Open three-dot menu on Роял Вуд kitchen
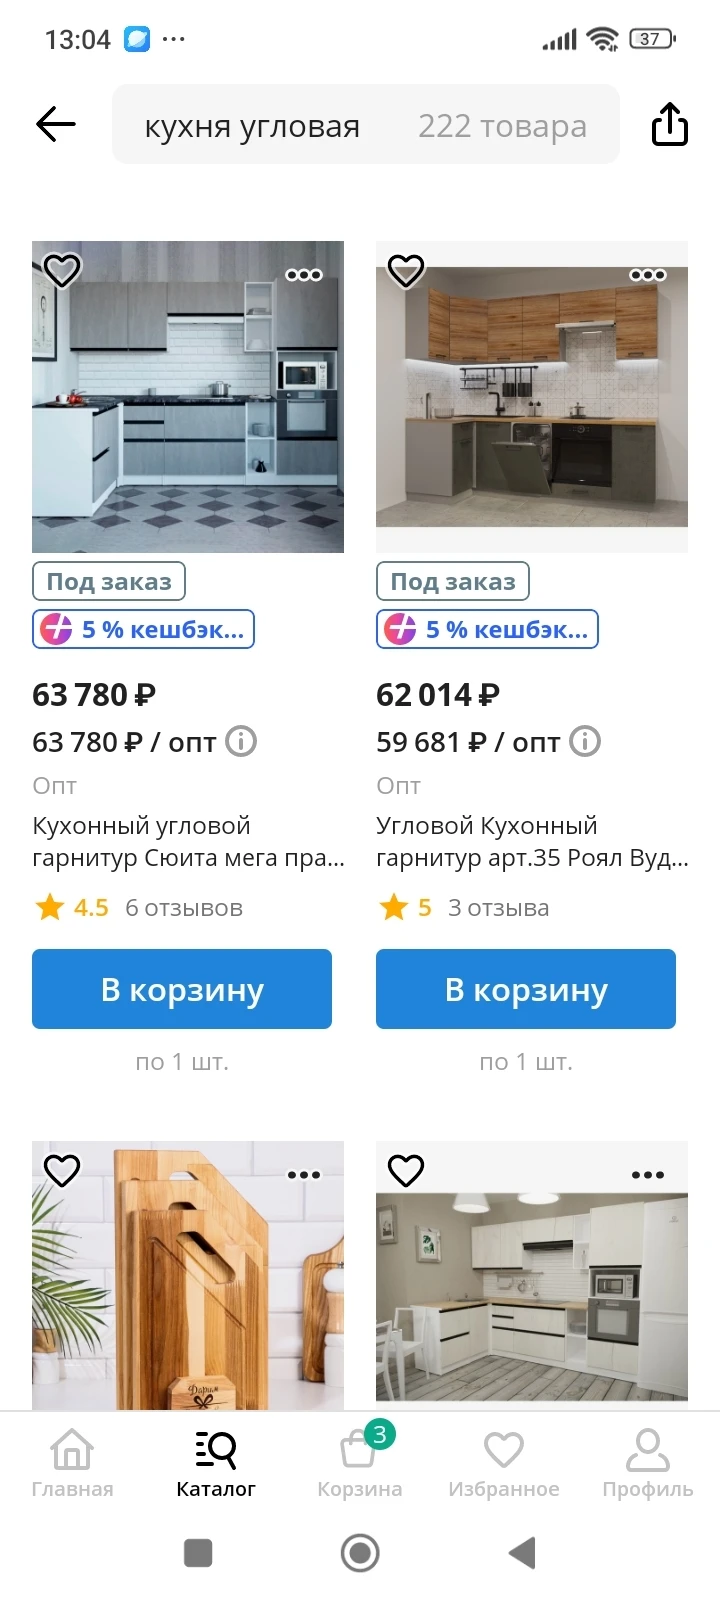720x1600 pixels. coord(647,275)
